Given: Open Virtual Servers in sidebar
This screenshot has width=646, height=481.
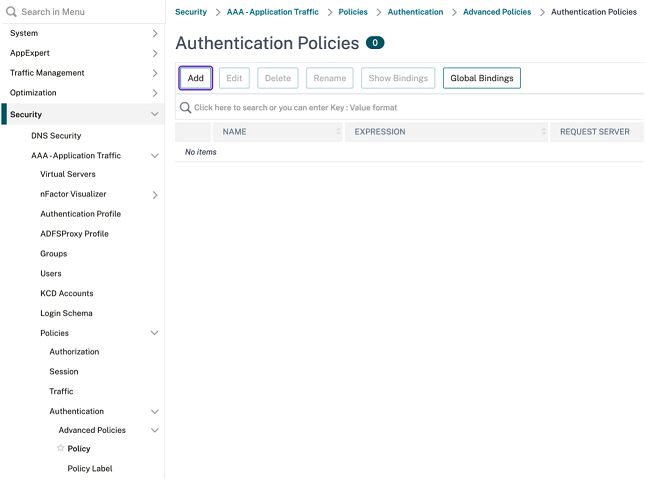Looking at the screenshot, I should click(68, 174).
